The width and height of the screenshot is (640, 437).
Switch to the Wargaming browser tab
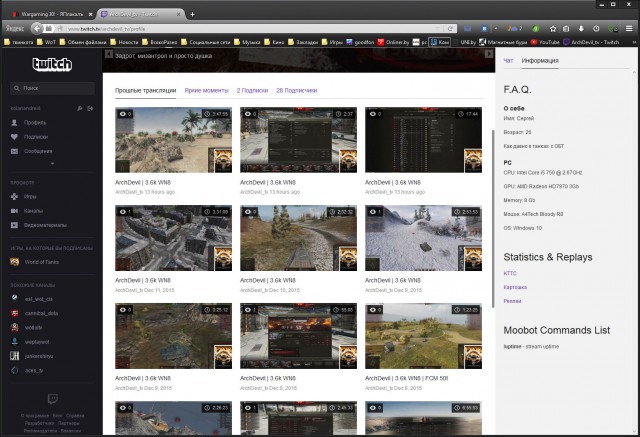pyautogui.click(x=52, y=14)
